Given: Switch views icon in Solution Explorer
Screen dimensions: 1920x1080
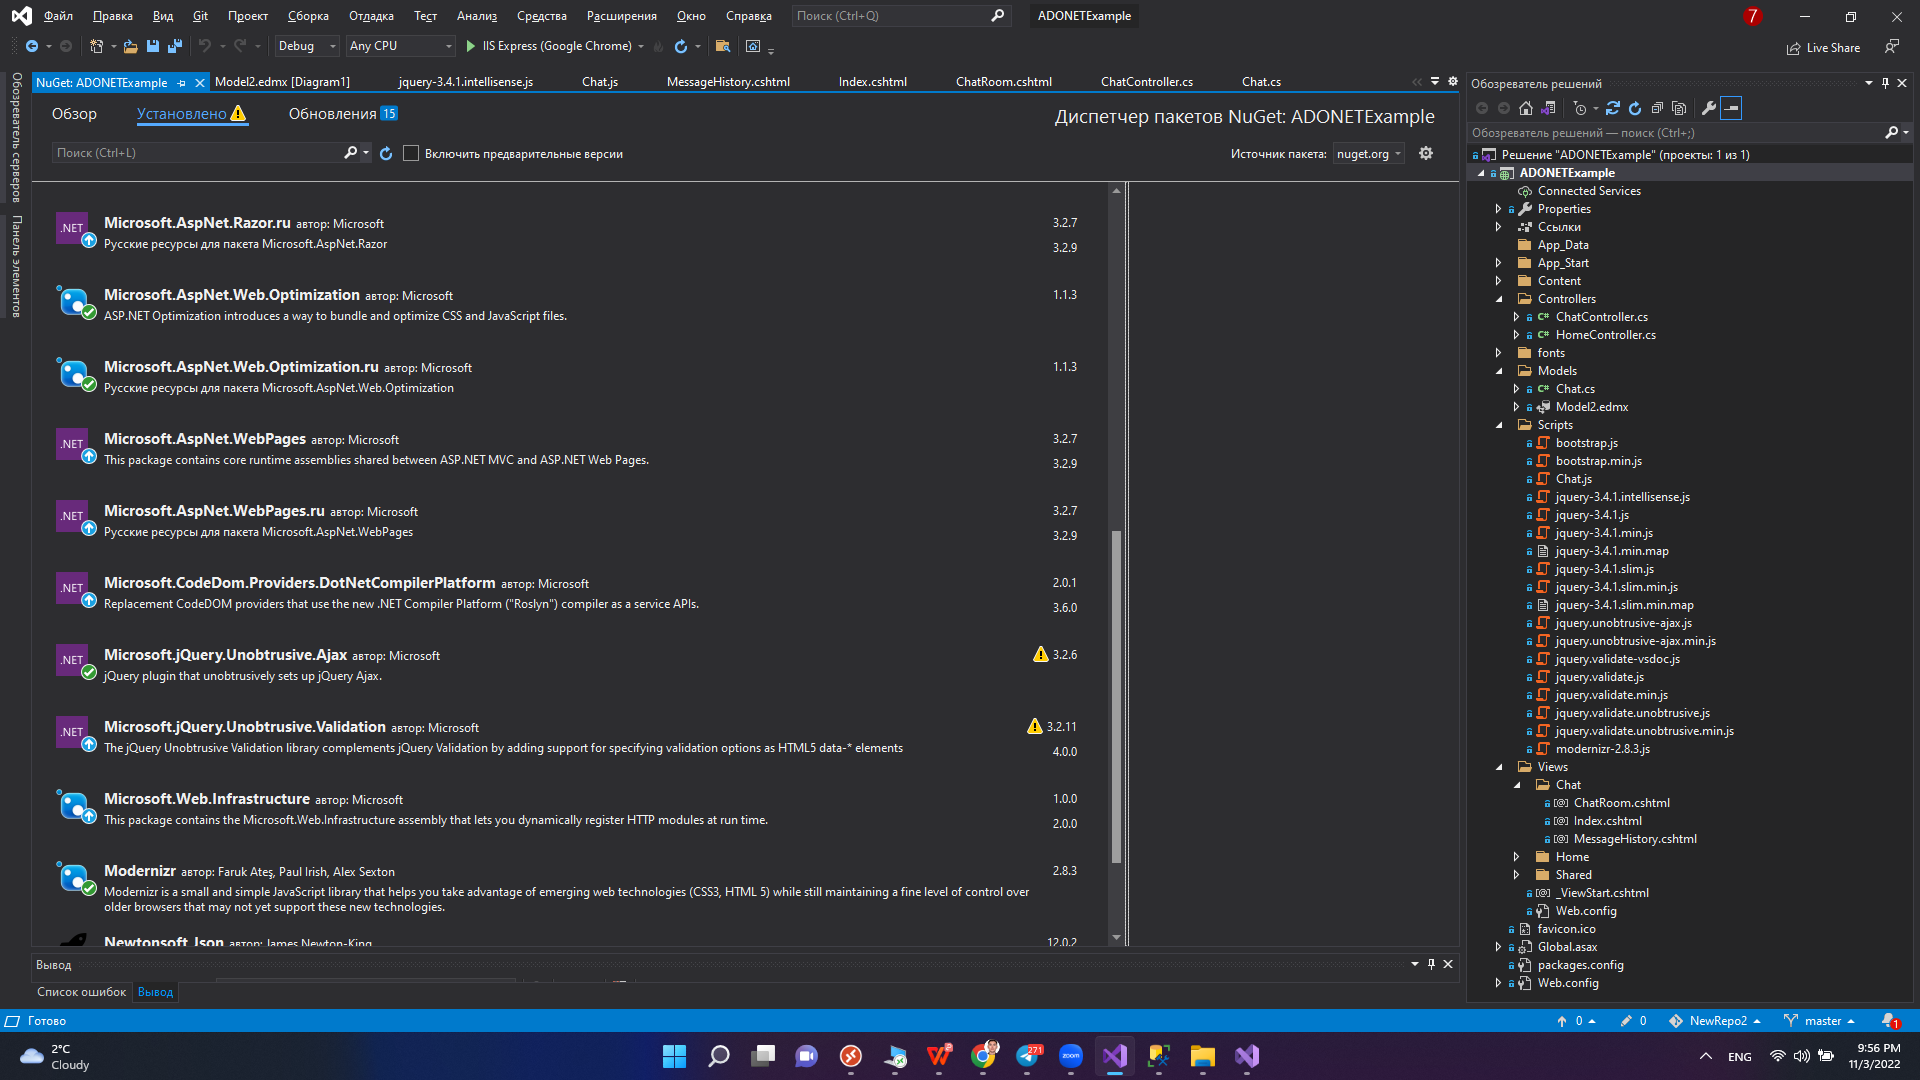Looking at the screenshot, I should click(x=1548, y=108).
